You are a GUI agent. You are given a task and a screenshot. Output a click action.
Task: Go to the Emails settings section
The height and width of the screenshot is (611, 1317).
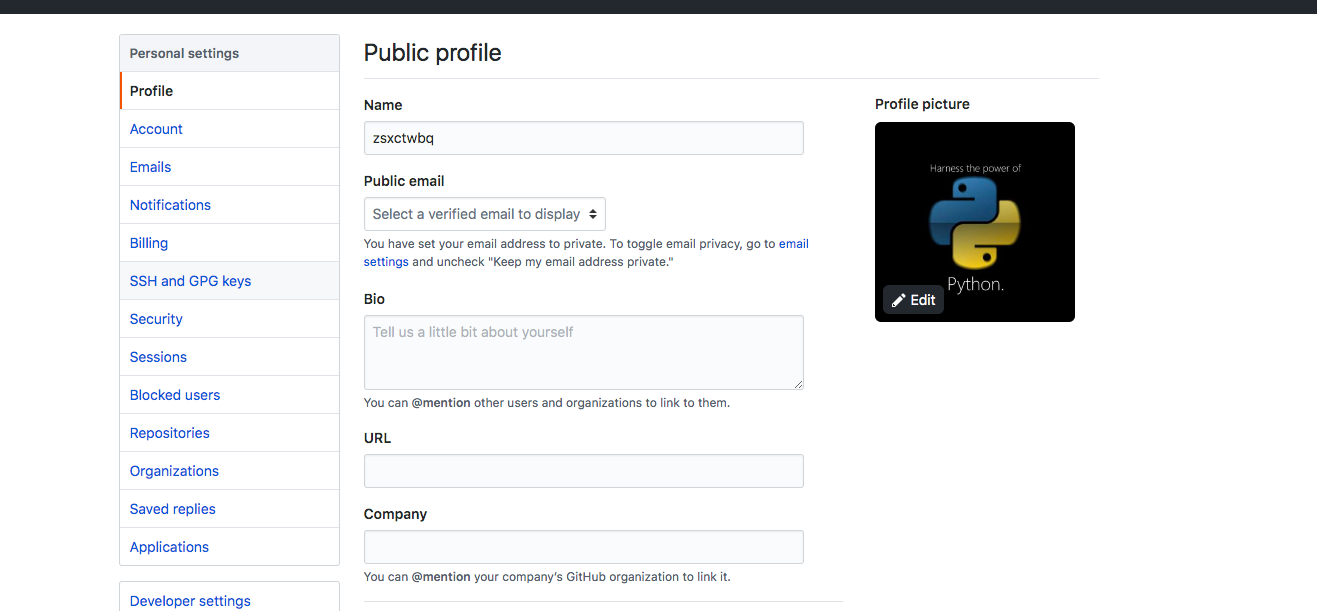pos(229,167)
